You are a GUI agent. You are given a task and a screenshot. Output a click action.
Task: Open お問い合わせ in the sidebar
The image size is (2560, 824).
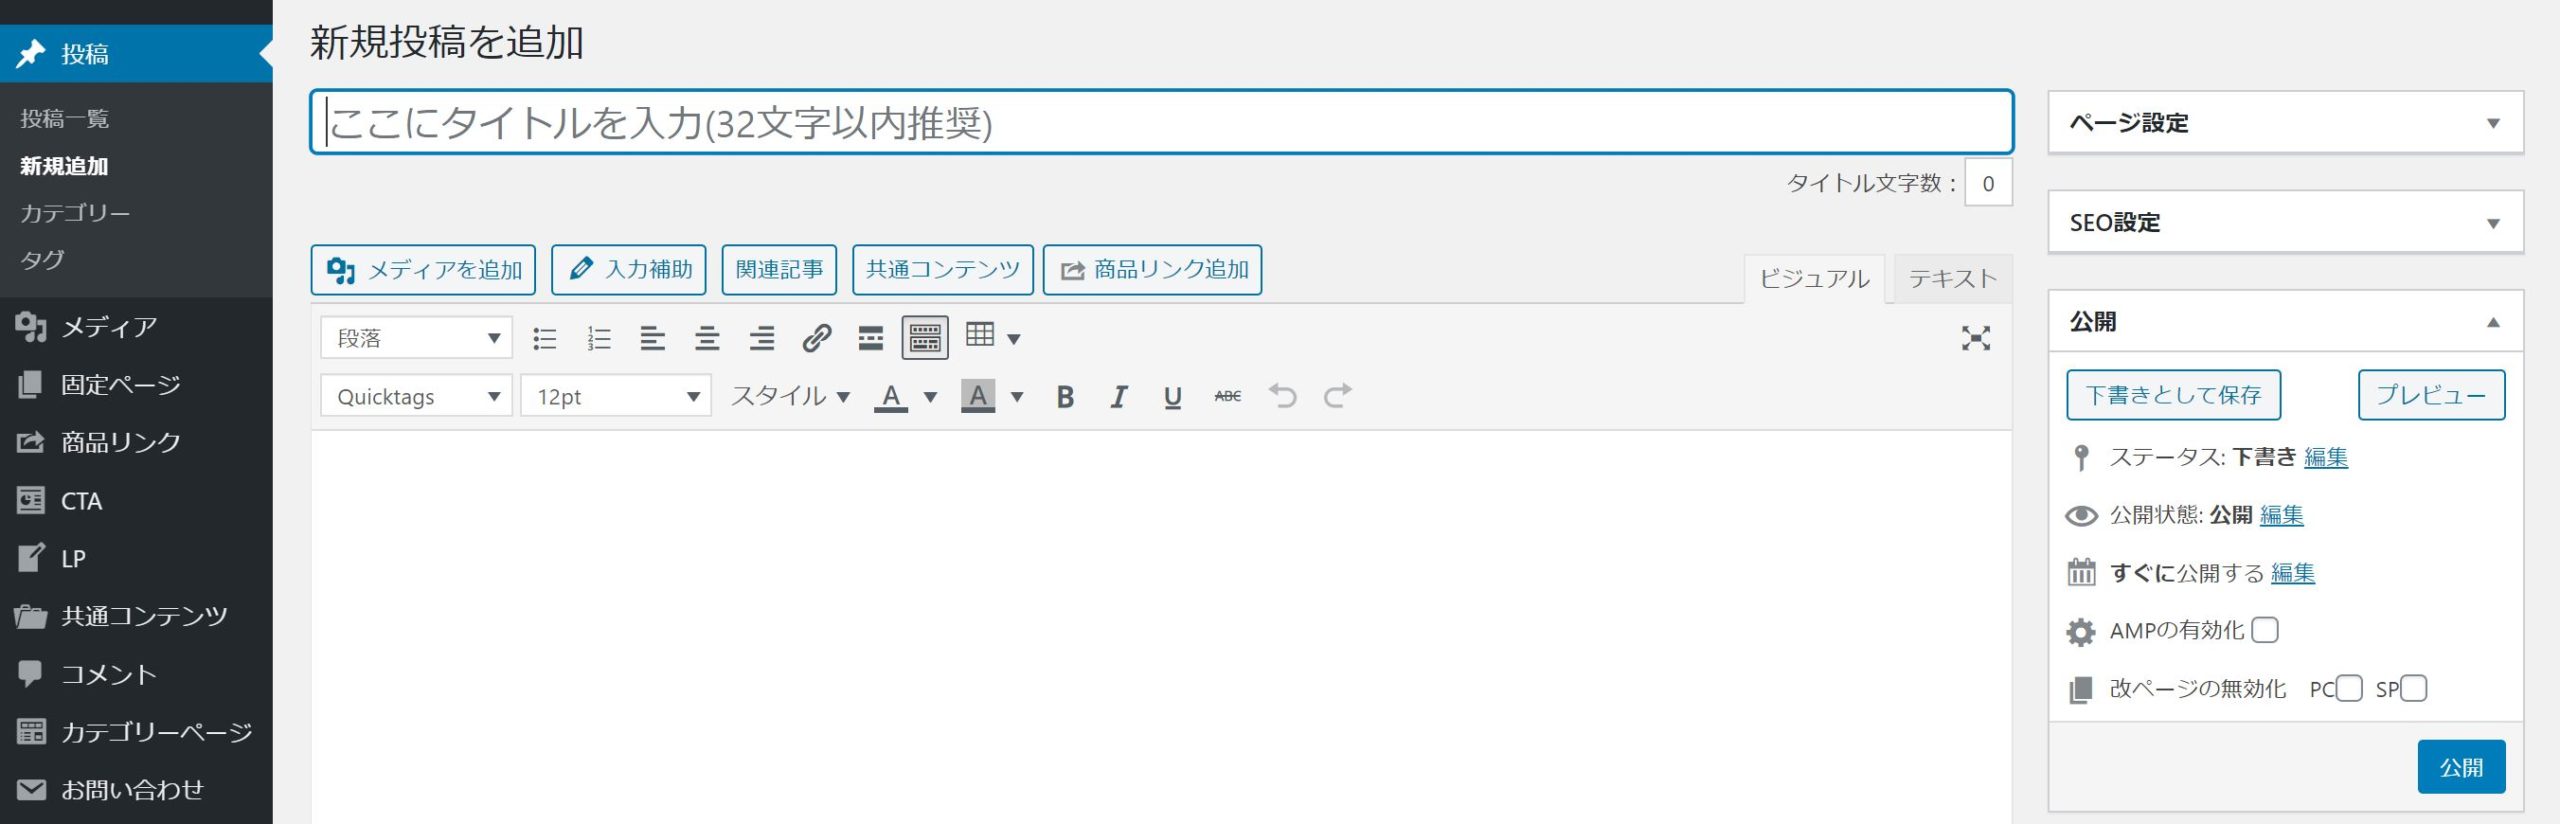[136, 790]
